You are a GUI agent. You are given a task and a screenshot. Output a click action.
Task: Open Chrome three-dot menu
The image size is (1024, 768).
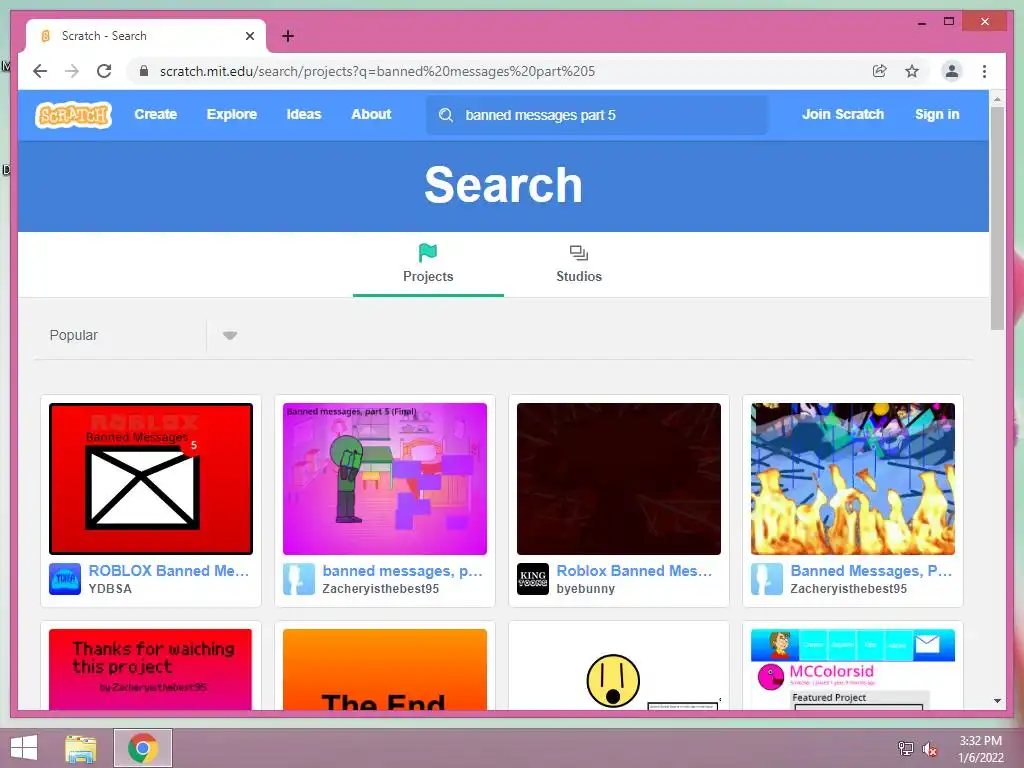pyautogui.click(x=984, y=71)
